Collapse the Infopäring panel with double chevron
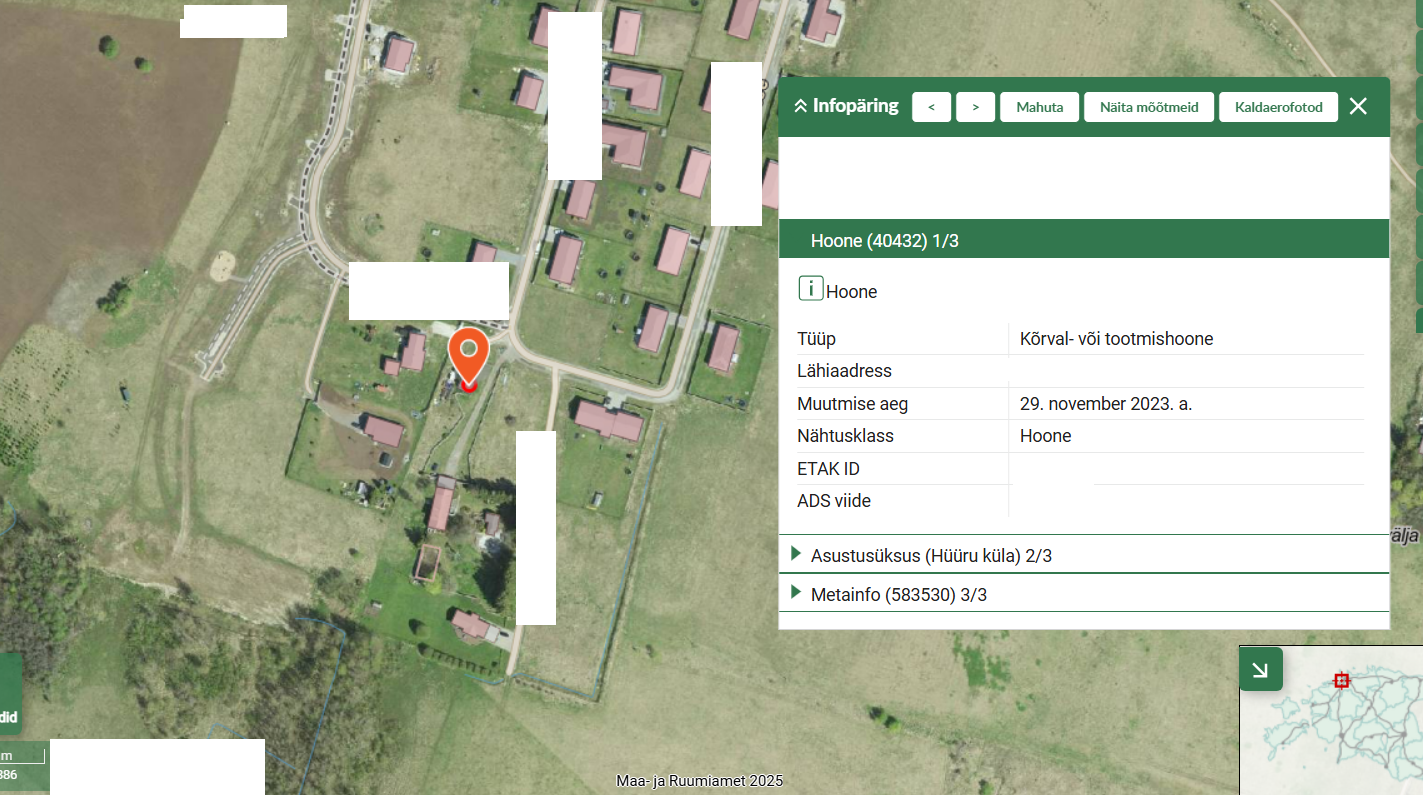The height and width of the screenshot is (795, 1423). [800, 106]
